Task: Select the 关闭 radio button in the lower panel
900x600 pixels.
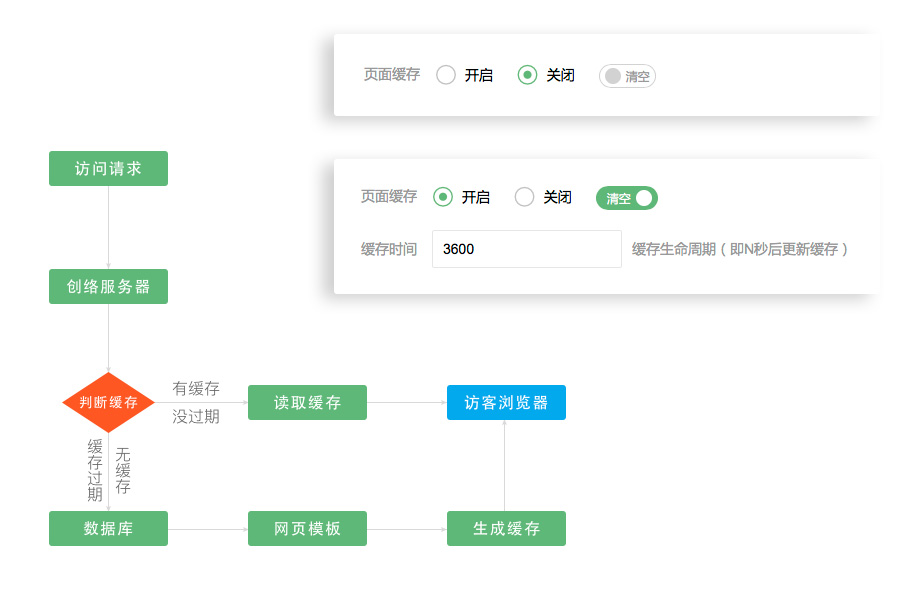Action: 524,197
